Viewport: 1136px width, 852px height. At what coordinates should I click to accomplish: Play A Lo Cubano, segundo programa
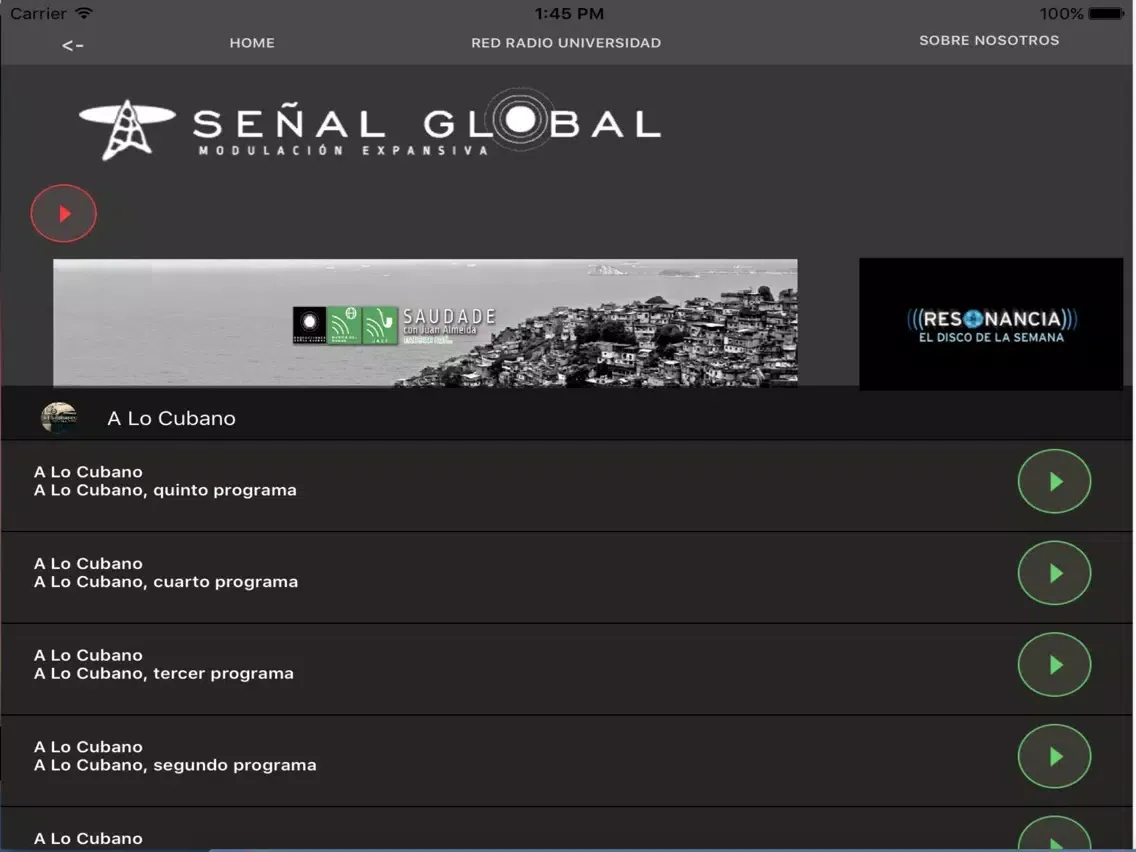point(1054,756)
